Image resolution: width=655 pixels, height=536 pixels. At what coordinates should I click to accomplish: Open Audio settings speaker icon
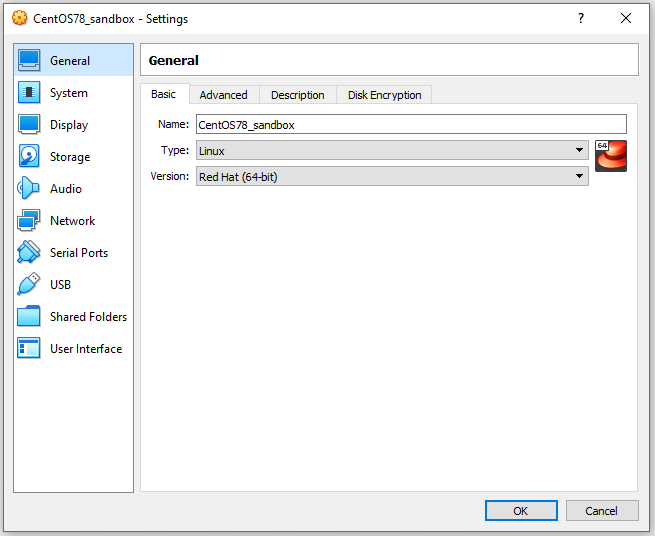click(29, 189)
